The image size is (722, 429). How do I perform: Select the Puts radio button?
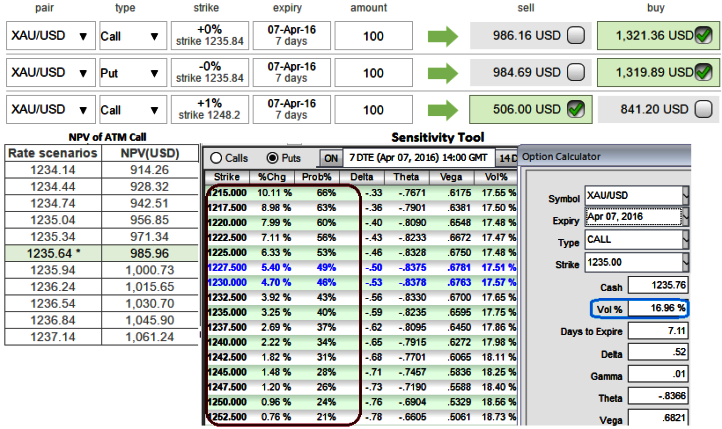271,158
